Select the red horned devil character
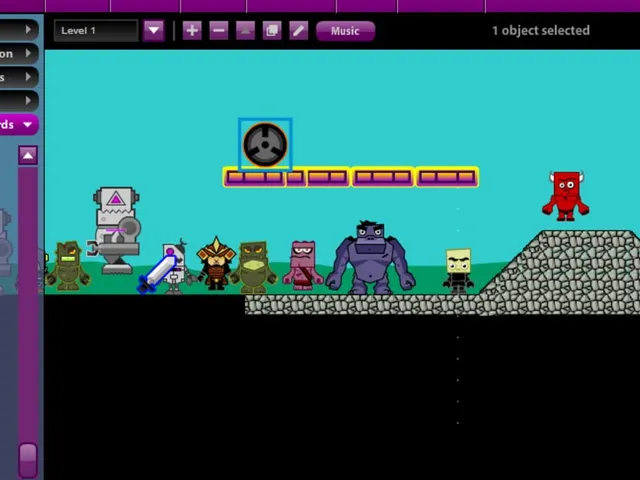 (566, 196)
